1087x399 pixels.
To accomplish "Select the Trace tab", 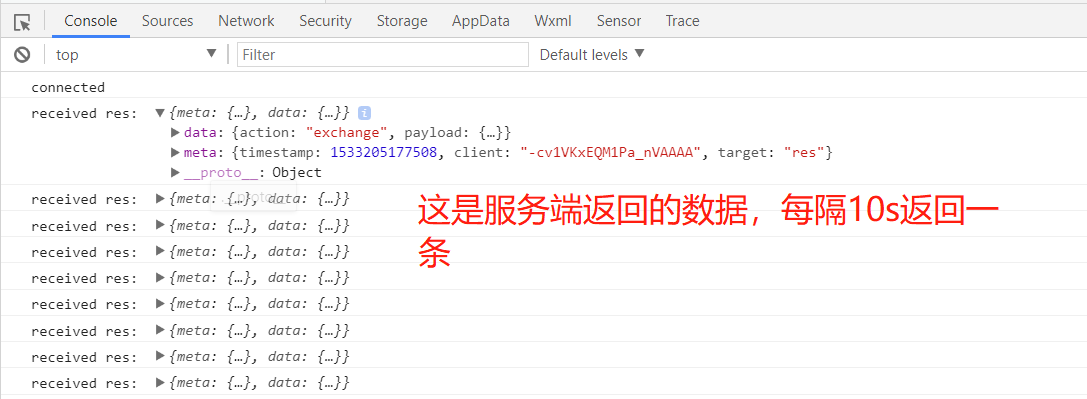I will tap(682, 21).
